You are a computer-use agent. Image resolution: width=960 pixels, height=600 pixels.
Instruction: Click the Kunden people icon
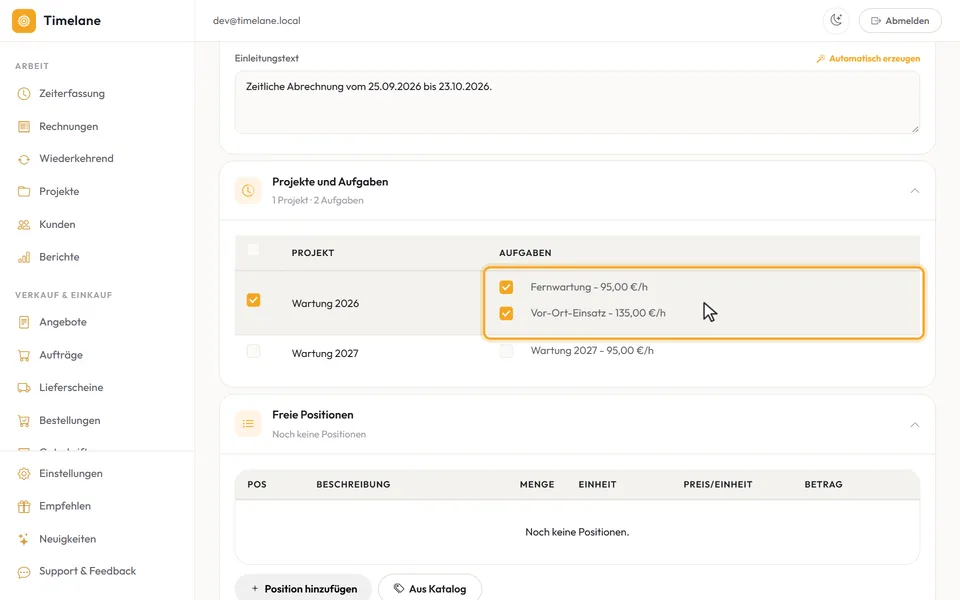(x=24, y=225)
